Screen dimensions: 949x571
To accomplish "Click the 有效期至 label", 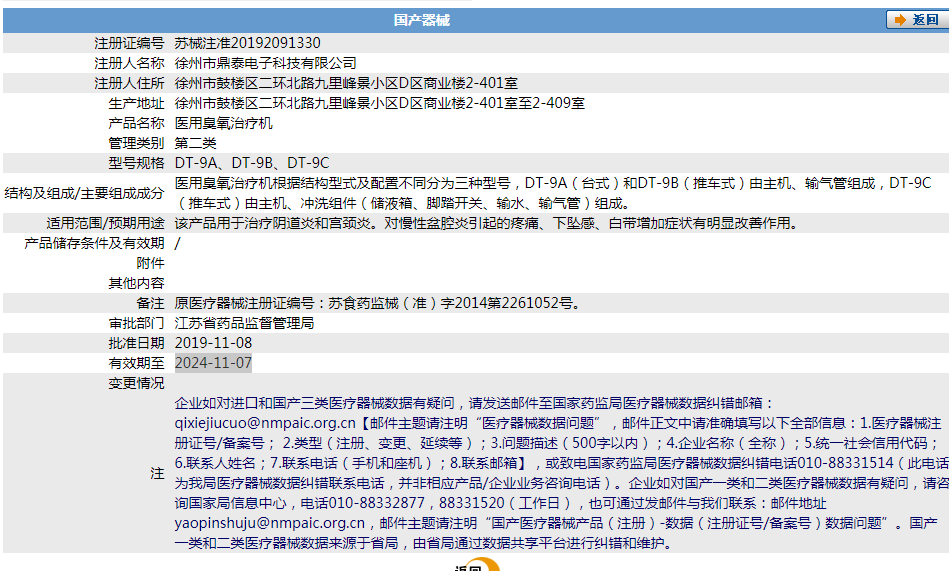I will (x=136, y=363).
